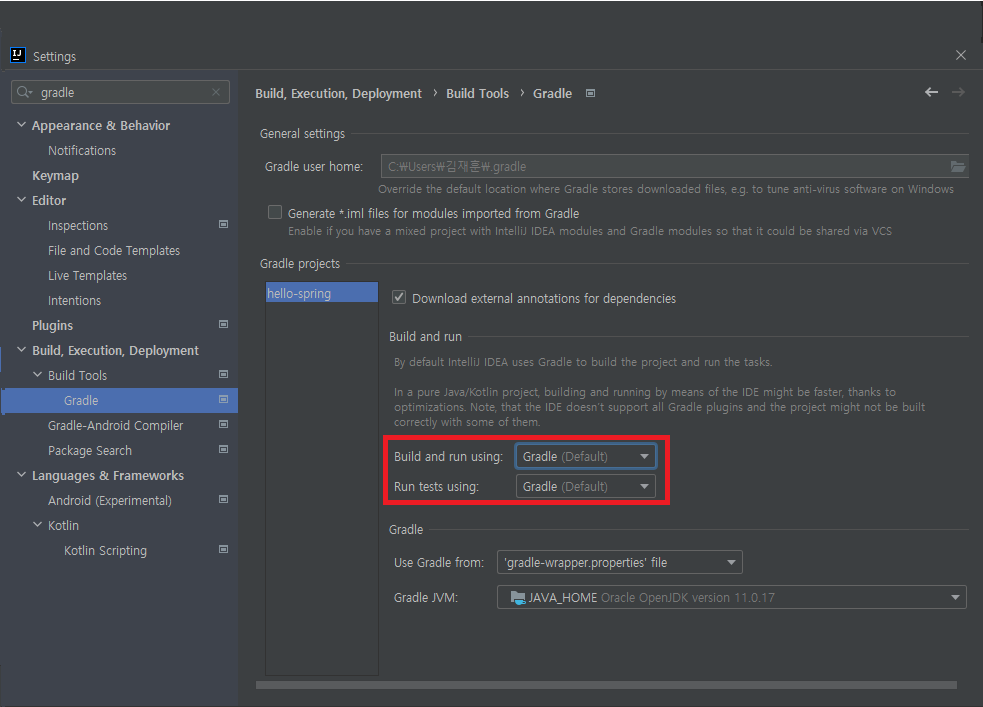Uncheck Download external annotations for dependencies
The image size is (983, 707).
(x=399, y=297)
